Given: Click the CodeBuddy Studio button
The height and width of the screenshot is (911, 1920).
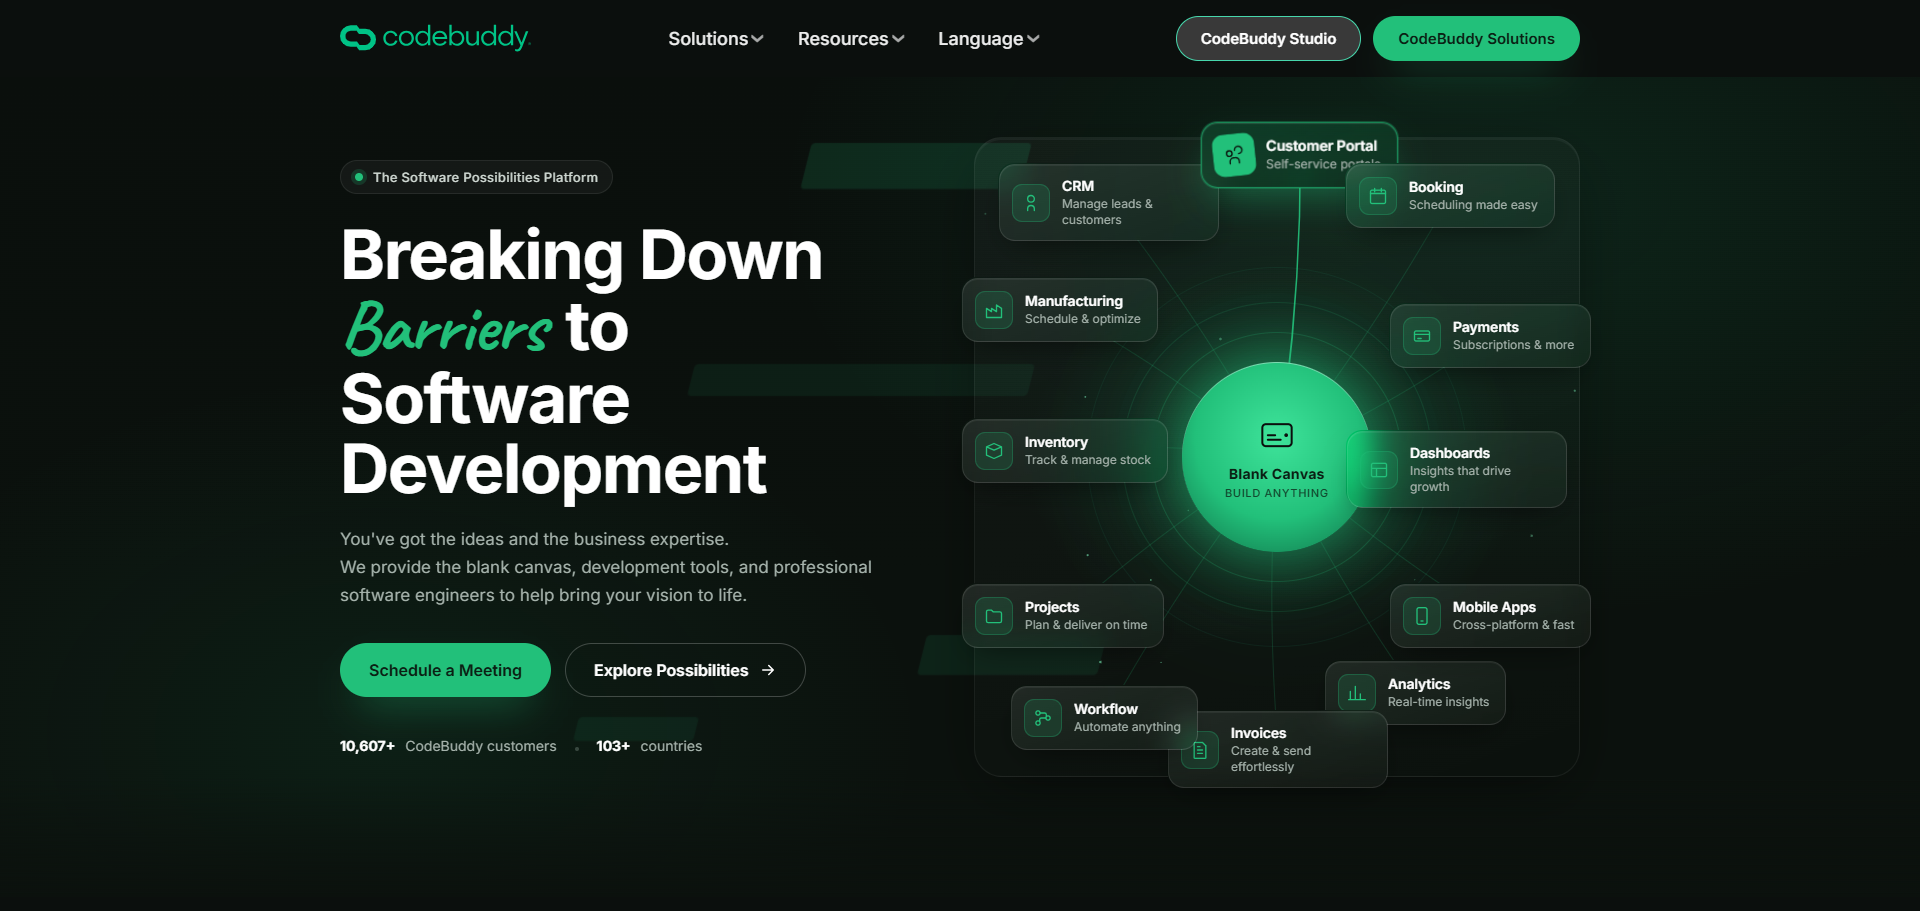Looking at the screenshot, I should click(x=1268, y=39).
